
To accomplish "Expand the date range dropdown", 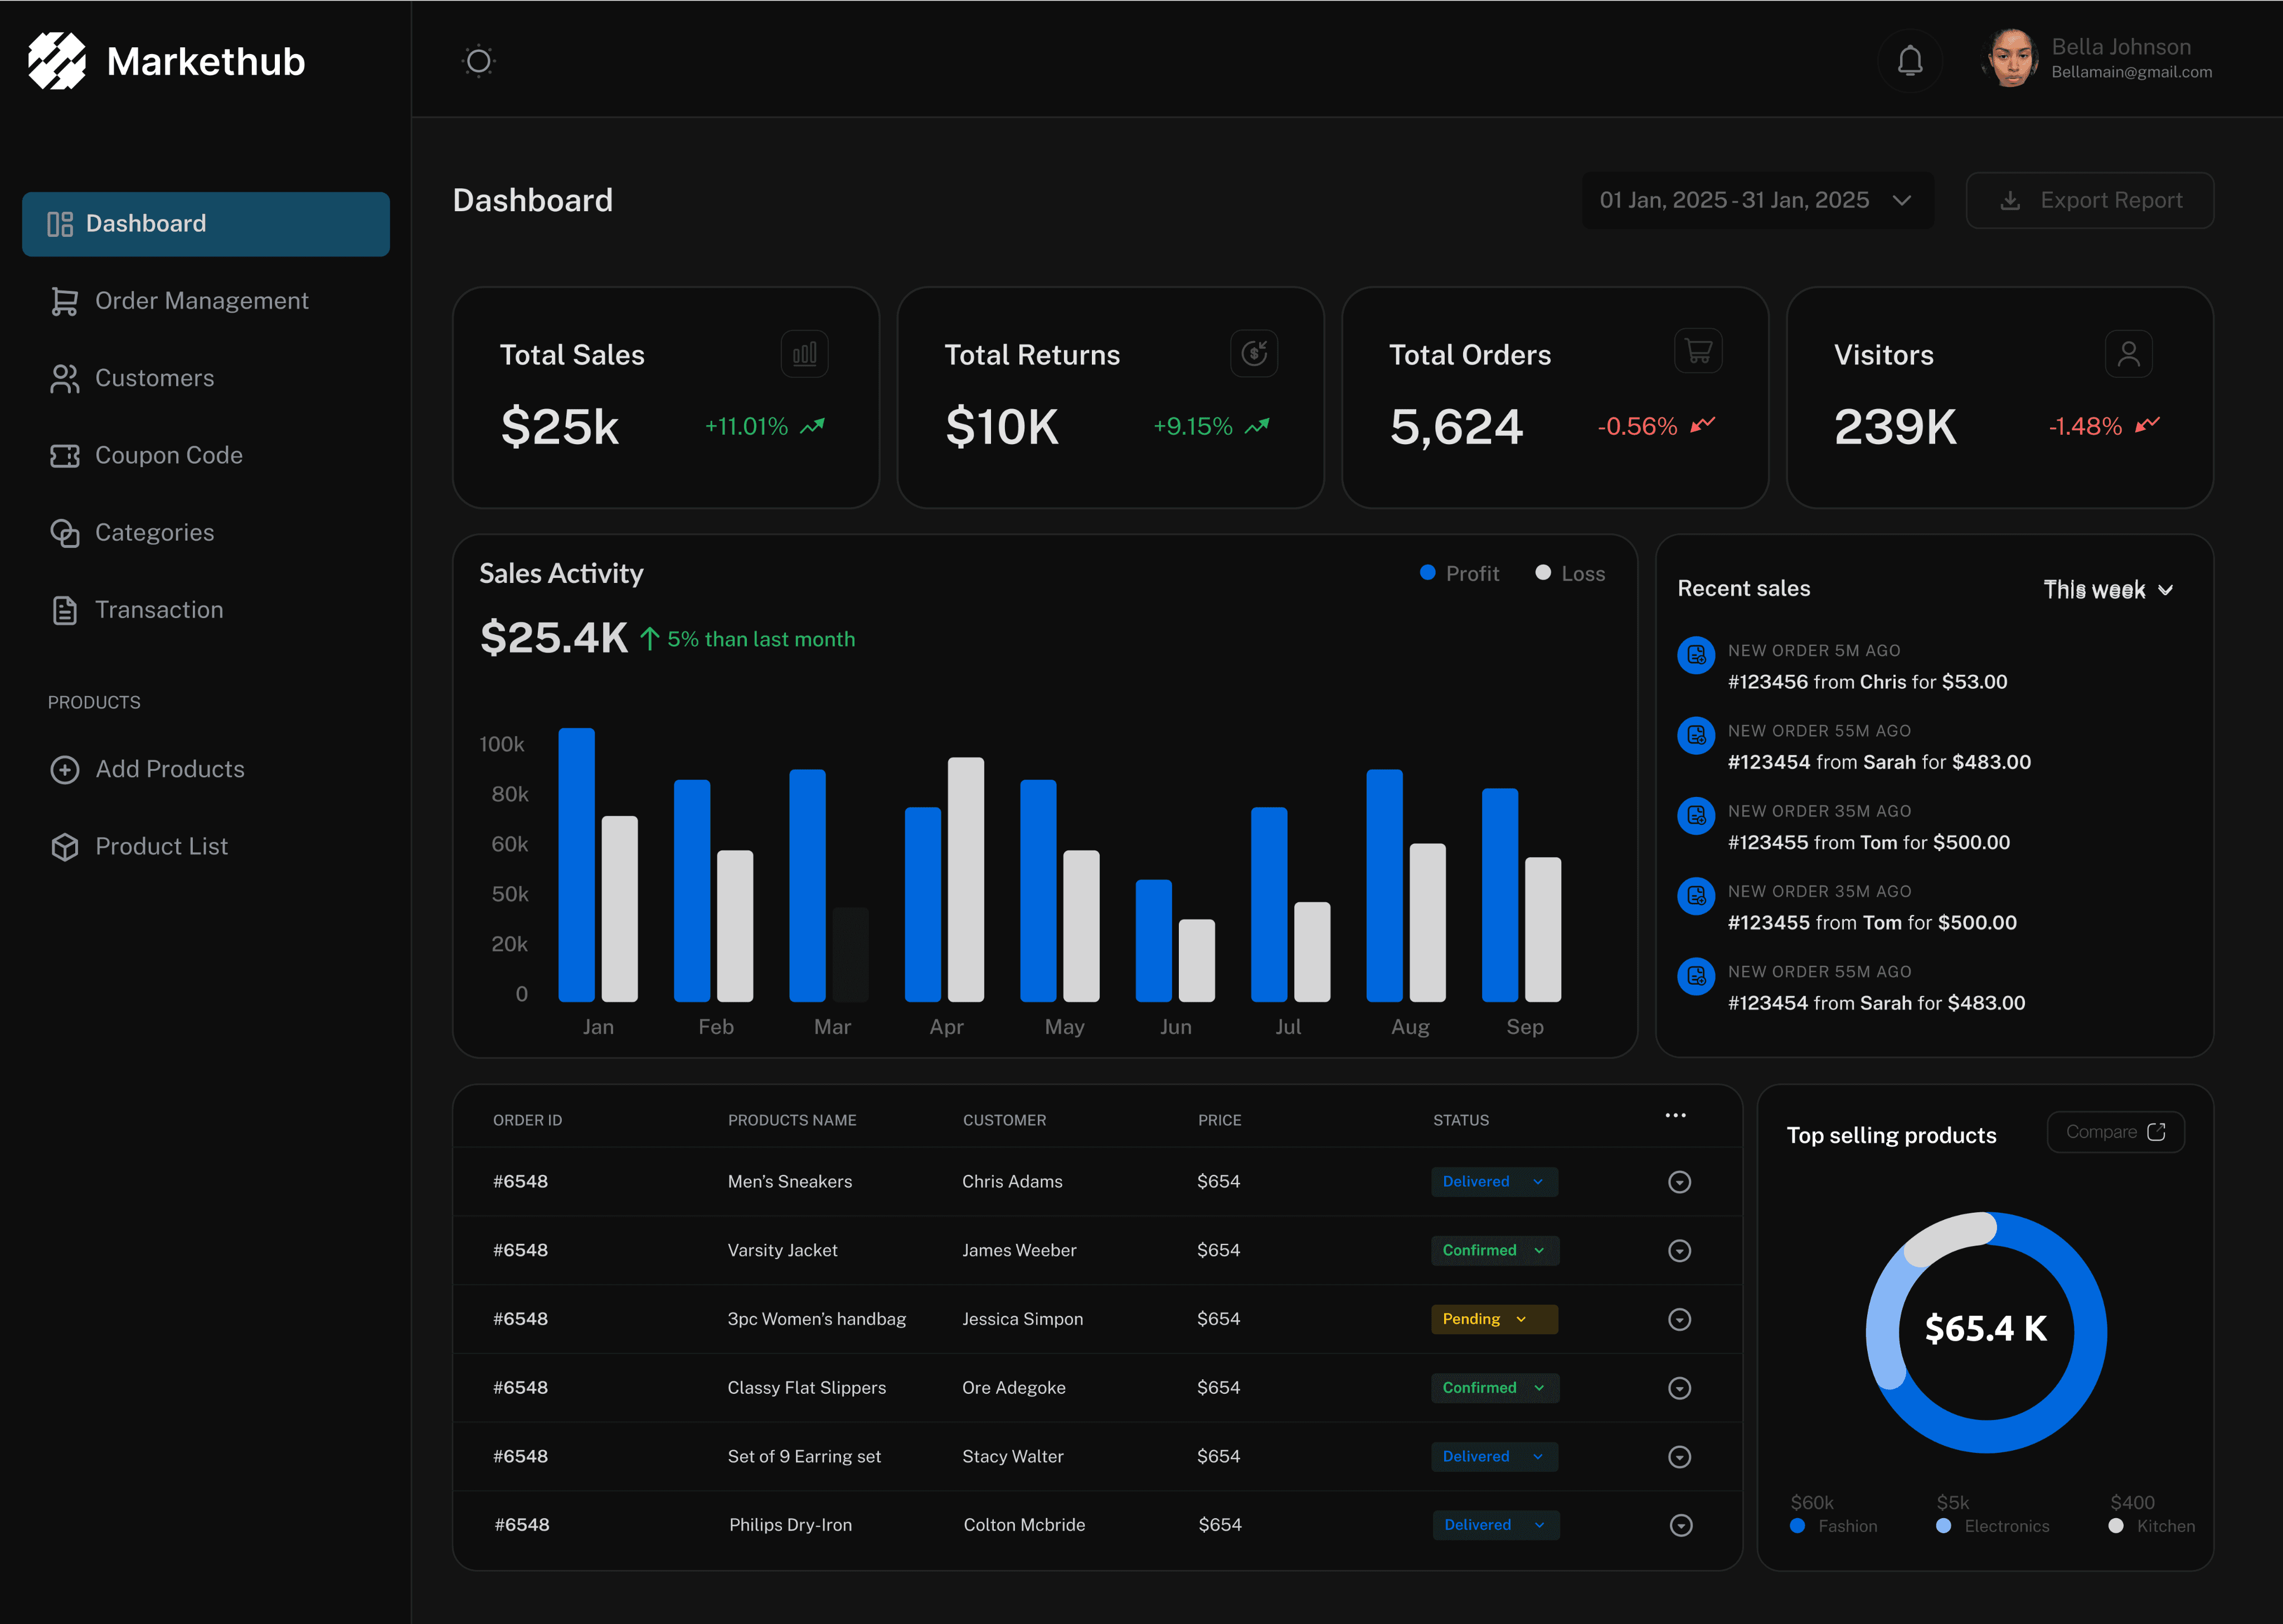I will tap(1757, 200).
